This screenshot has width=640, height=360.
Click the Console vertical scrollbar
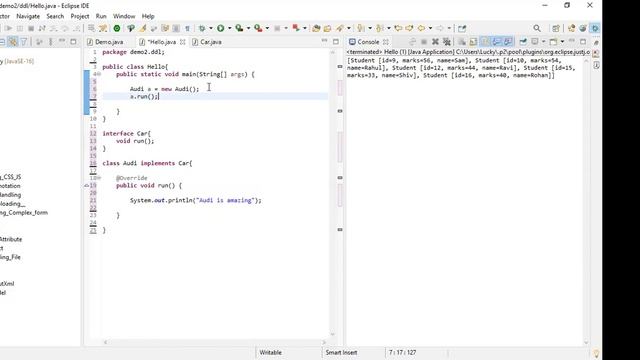click(x=586, y=200)
